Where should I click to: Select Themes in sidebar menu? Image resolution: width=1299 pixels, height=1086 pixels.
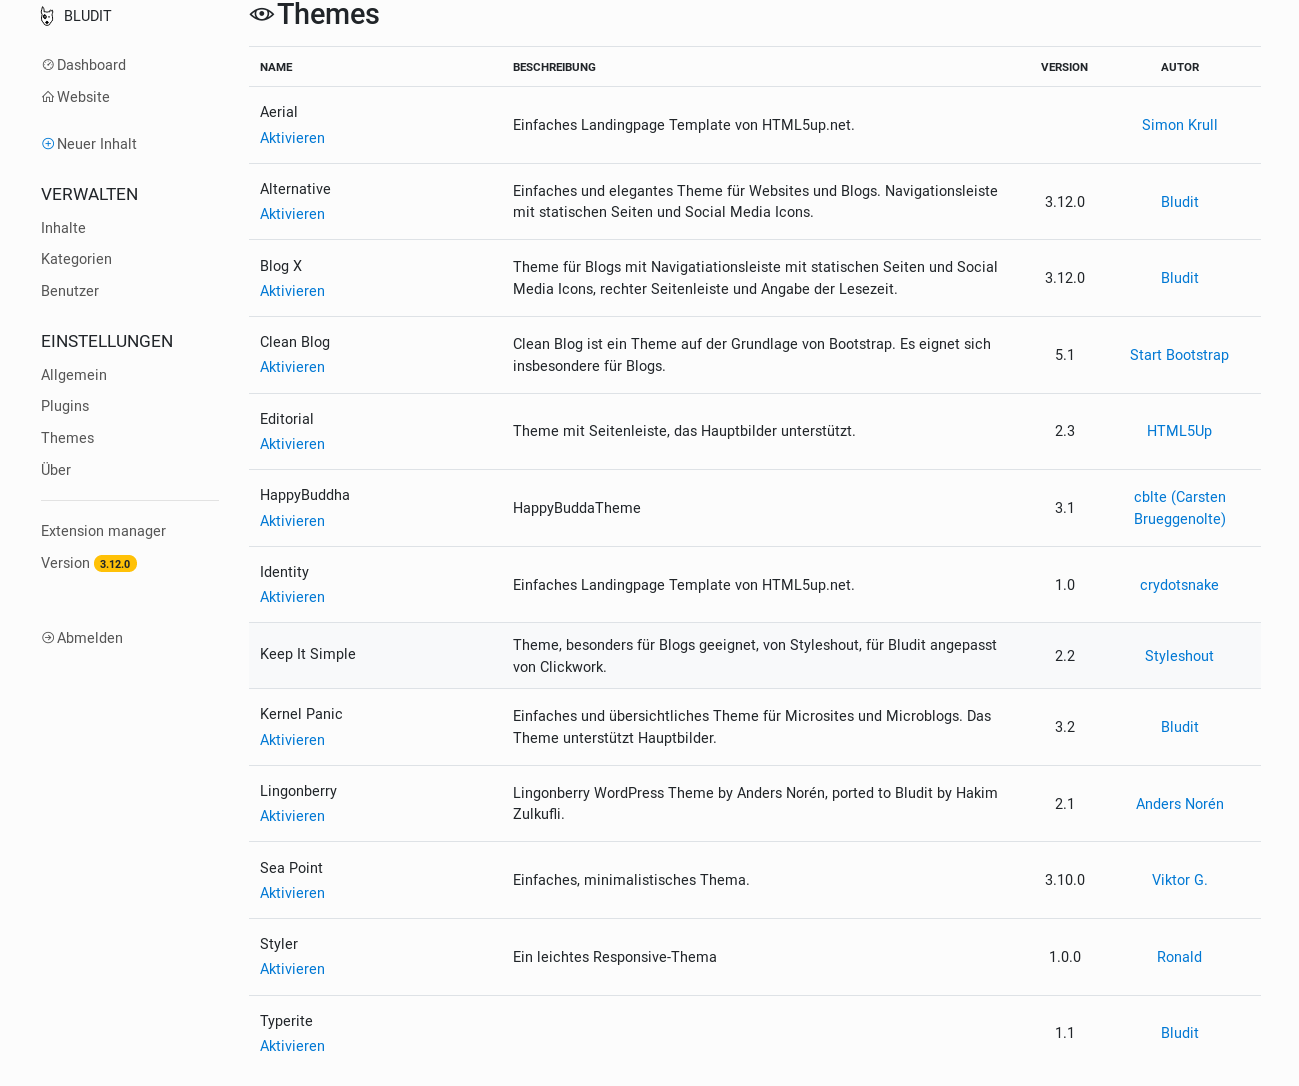click(67, 438)
